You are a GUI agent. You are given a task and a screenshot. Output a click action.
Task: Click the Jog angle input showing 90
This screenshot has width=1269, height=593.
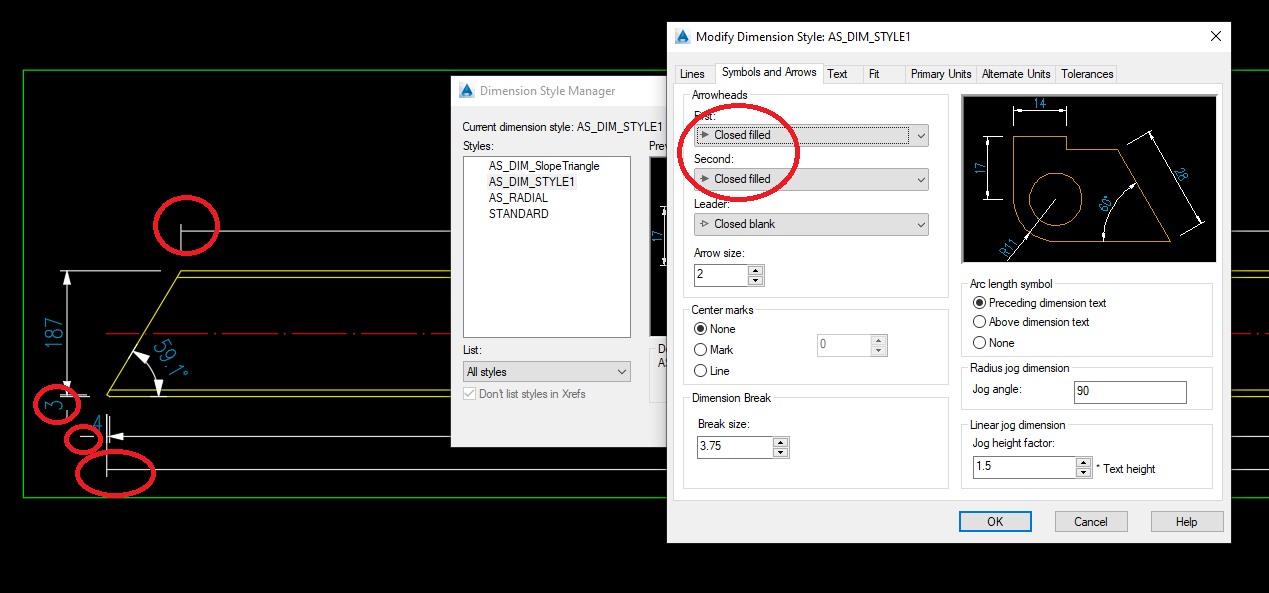1130,392
